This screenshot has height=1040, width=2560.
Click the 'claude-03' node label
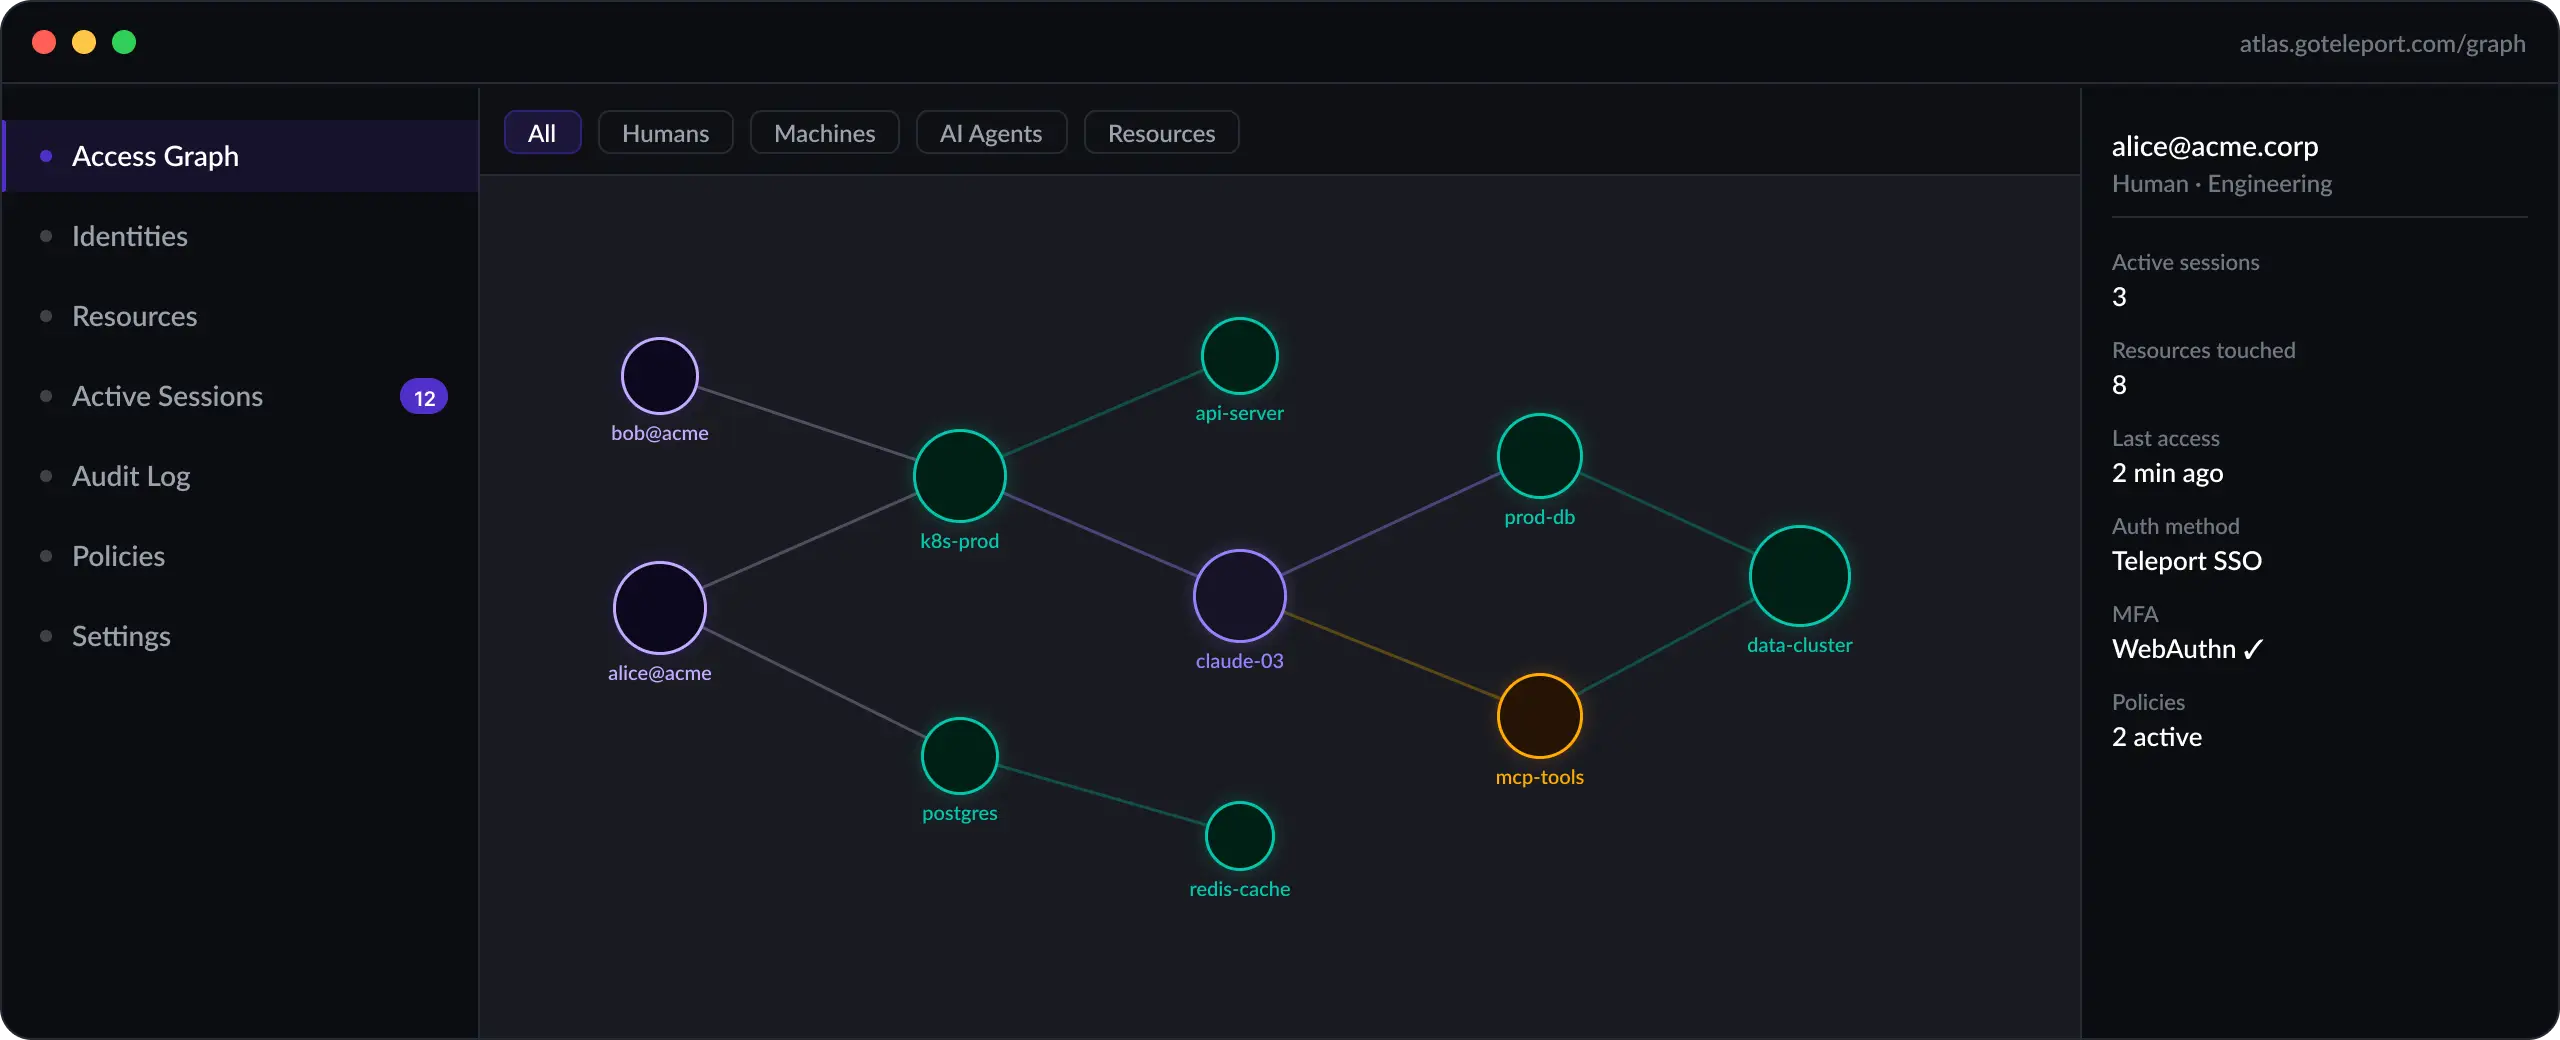pyautogui.click(x=1239, y=661)
